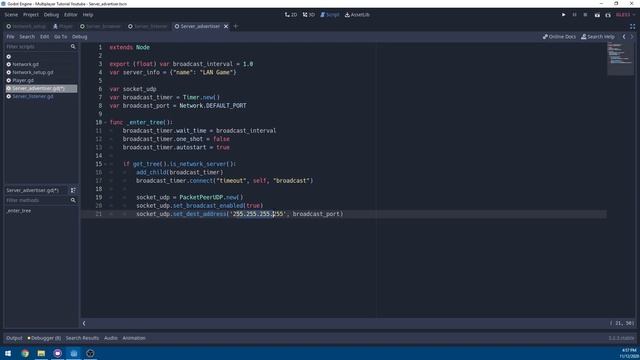Play the current scene clapper icon
The width and height of the screenshot is (640, 360).
pyautogui.click(x=597, y=15)
